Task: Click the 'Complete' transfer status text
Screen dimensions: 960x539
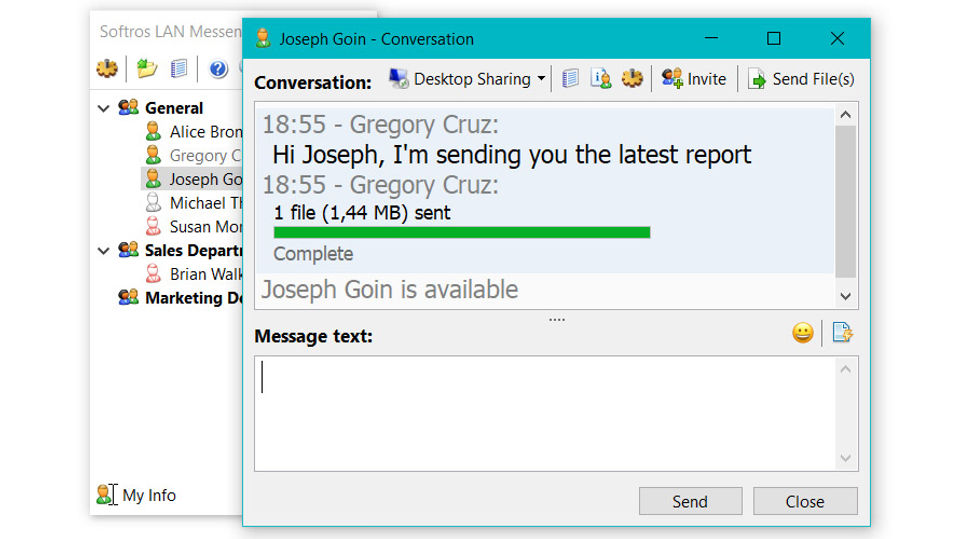Action: coord(313,254)
